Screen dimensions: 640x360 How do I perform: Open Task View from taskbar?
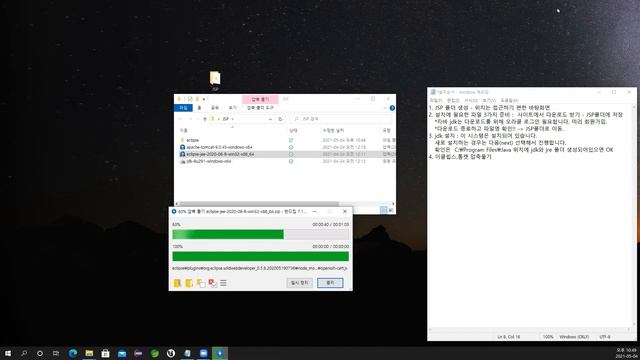[x=56, y=353]
